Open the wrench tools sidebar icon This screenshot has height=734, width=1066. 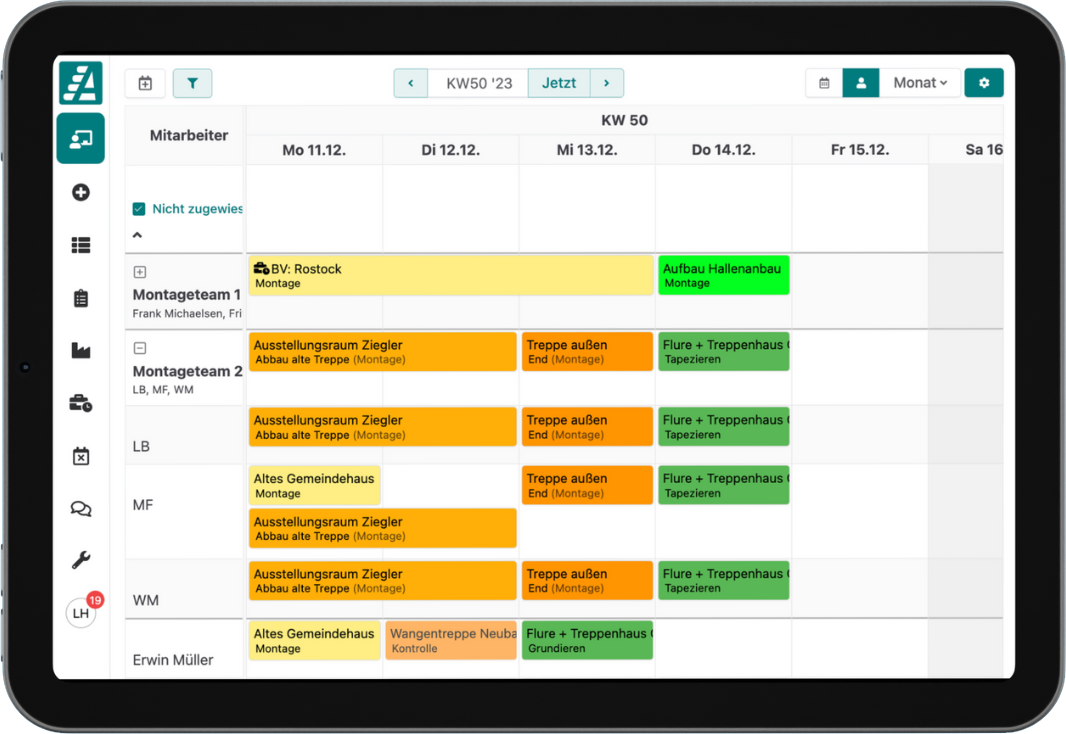pos(81,560)
